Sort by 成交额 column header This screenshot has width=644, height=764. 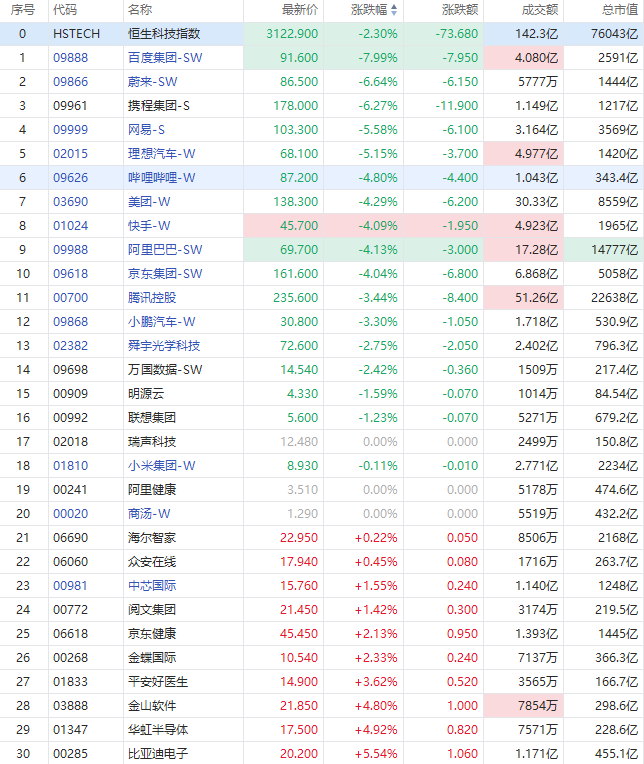click(x=540, y=10)
